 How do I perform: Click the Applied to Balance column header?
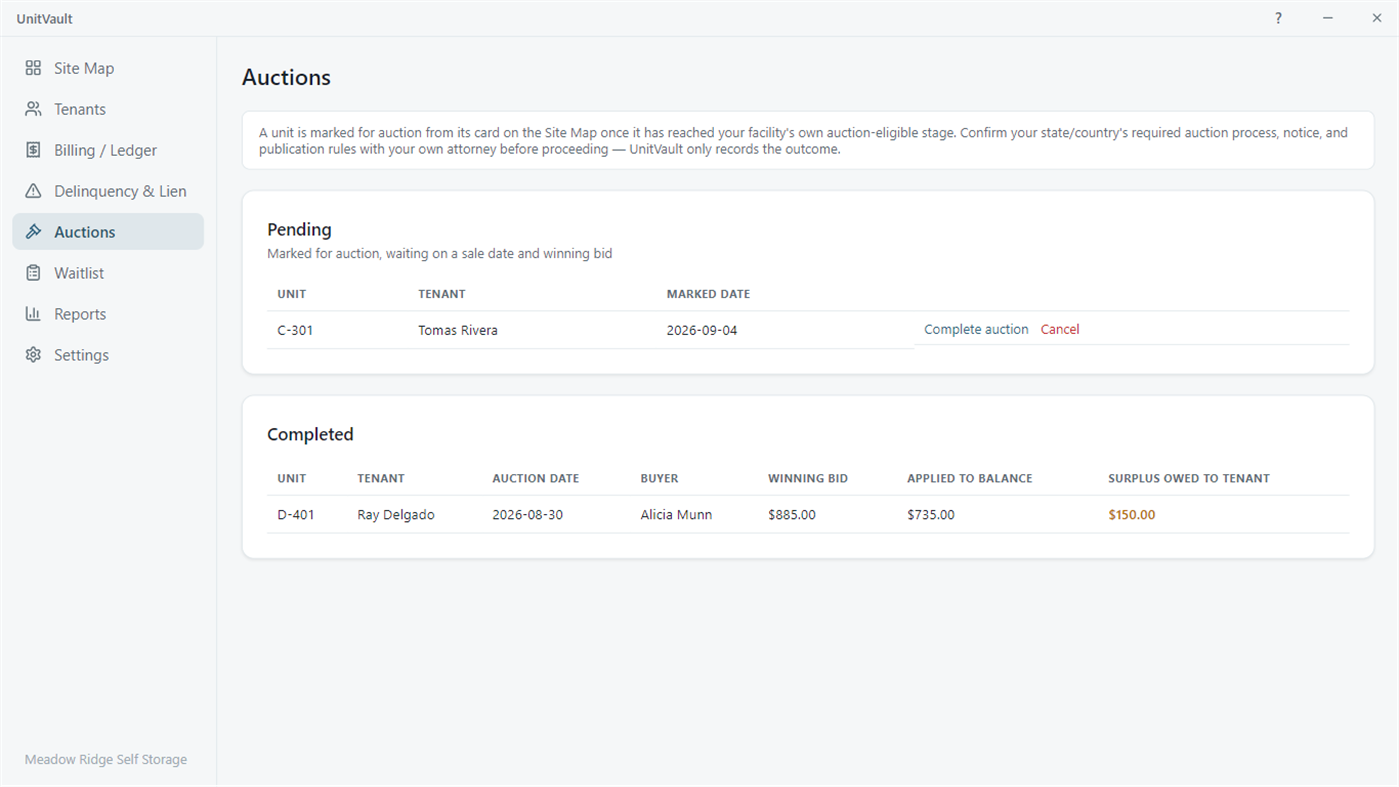[x=970, y=478]
